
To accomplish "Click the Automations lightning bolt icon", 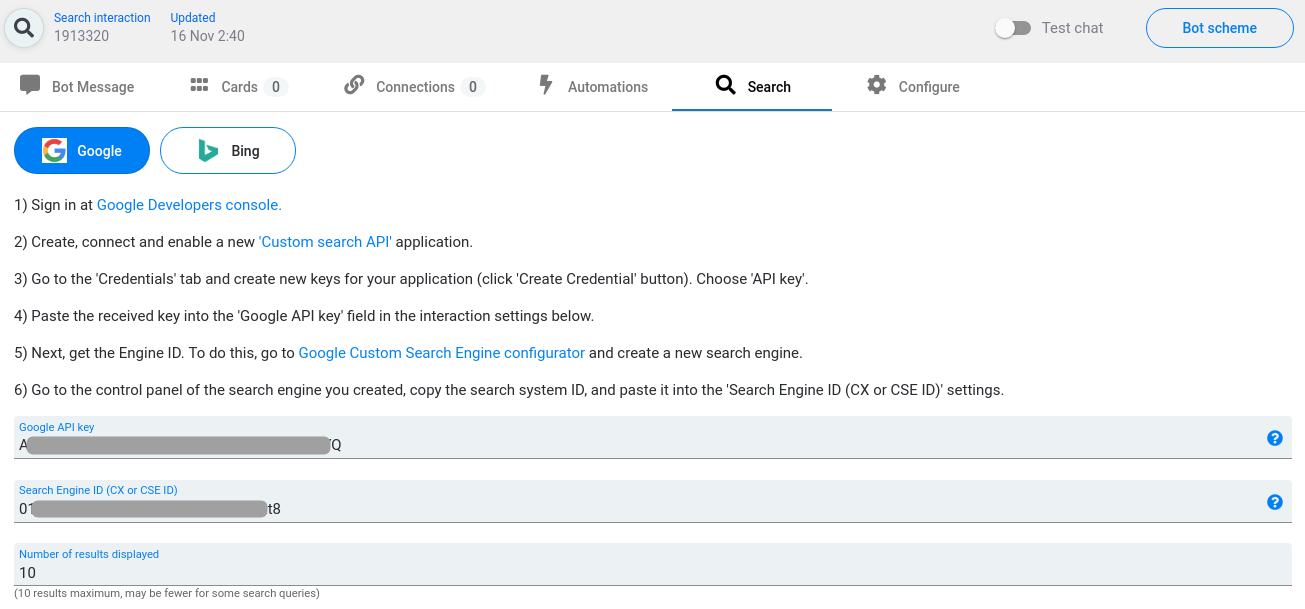I will click(x=545, y=85).
